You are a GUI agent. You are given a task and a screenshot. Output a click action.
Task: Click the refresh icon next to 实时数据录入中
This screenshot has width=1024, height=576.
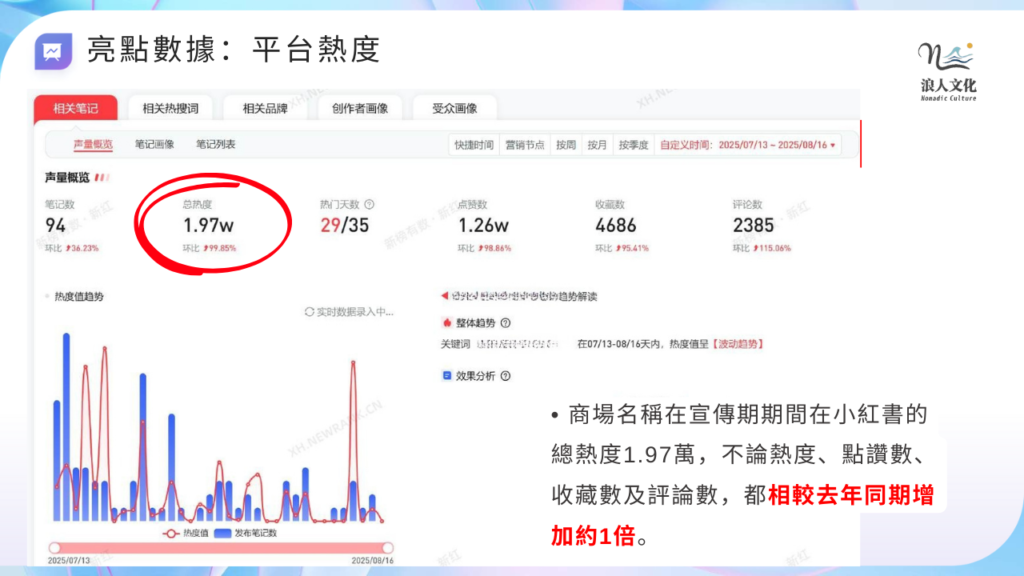coord(310,312)
